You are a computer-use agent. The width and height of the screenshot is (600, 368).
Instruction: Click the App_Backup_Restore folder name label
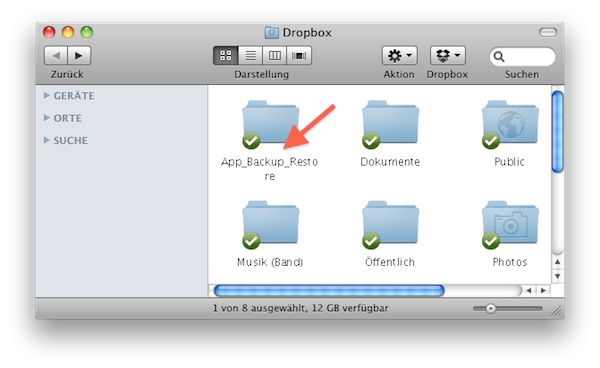(269, 169)
